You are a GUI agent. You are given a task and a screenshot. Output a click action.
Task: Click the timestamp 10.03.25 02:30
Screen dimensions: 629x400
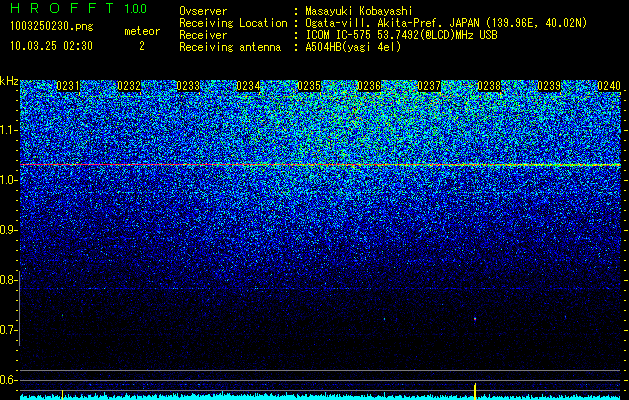coord(51,46)
